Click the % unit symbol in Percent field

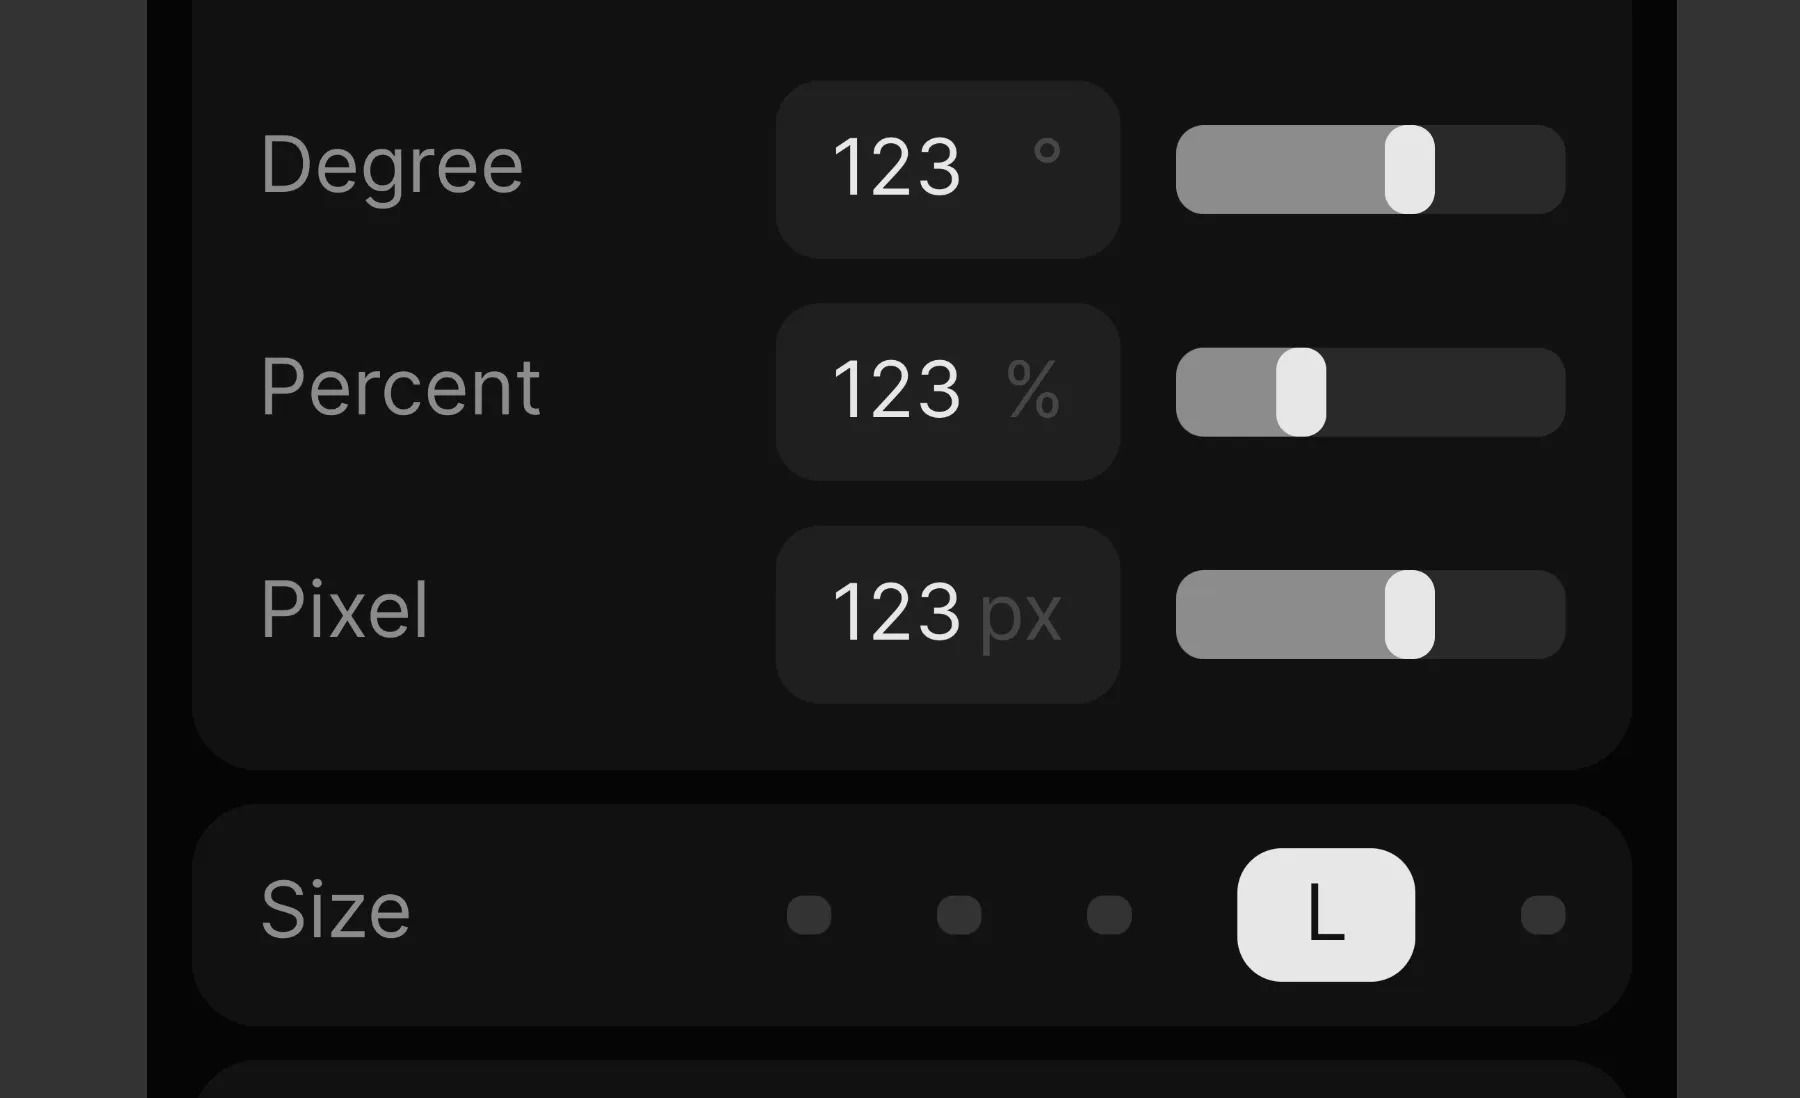click(1033, 390)
